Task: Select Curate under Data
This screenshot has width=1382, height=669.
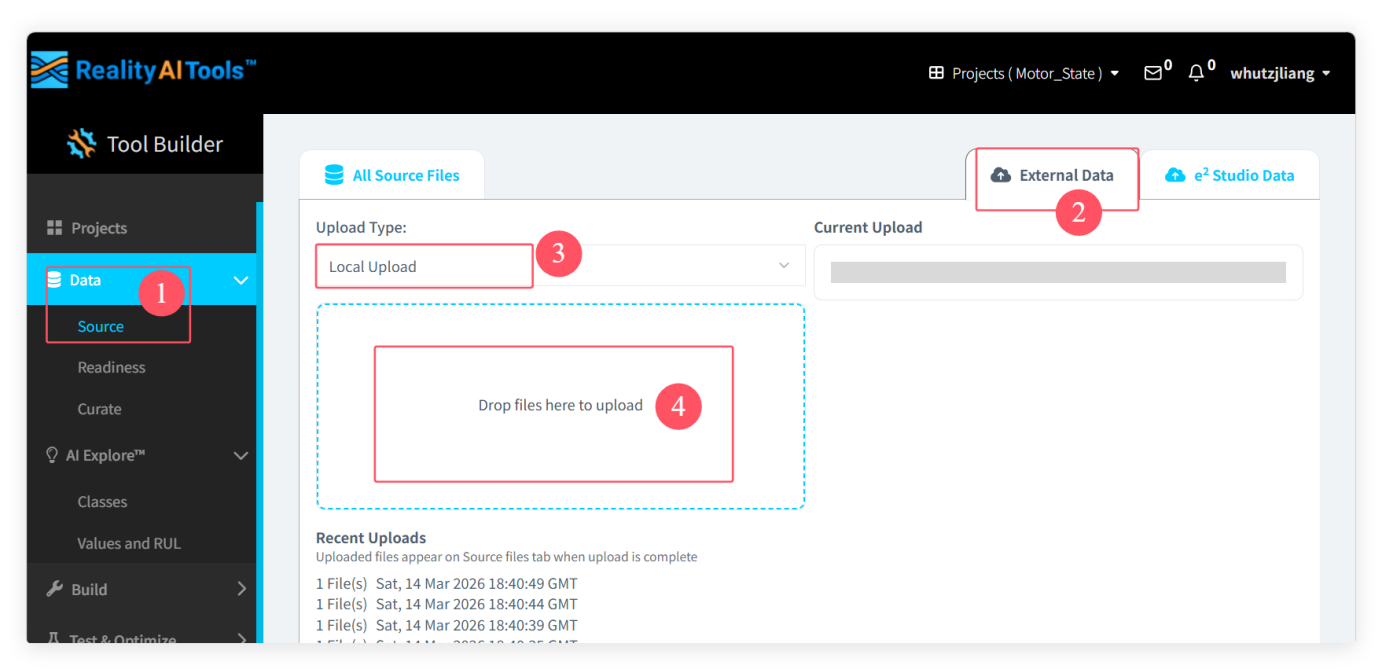Action: click(100, 409)
